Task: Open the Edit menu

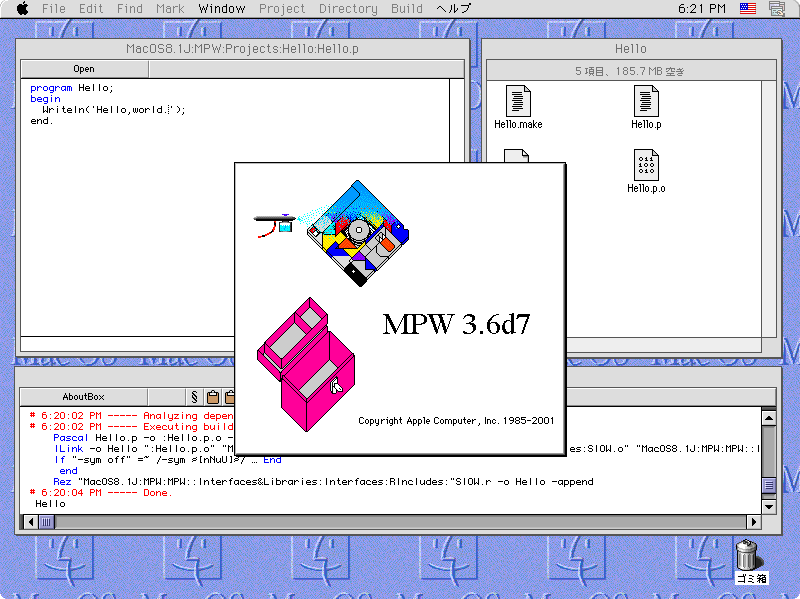Action: (x=91, y=9)
